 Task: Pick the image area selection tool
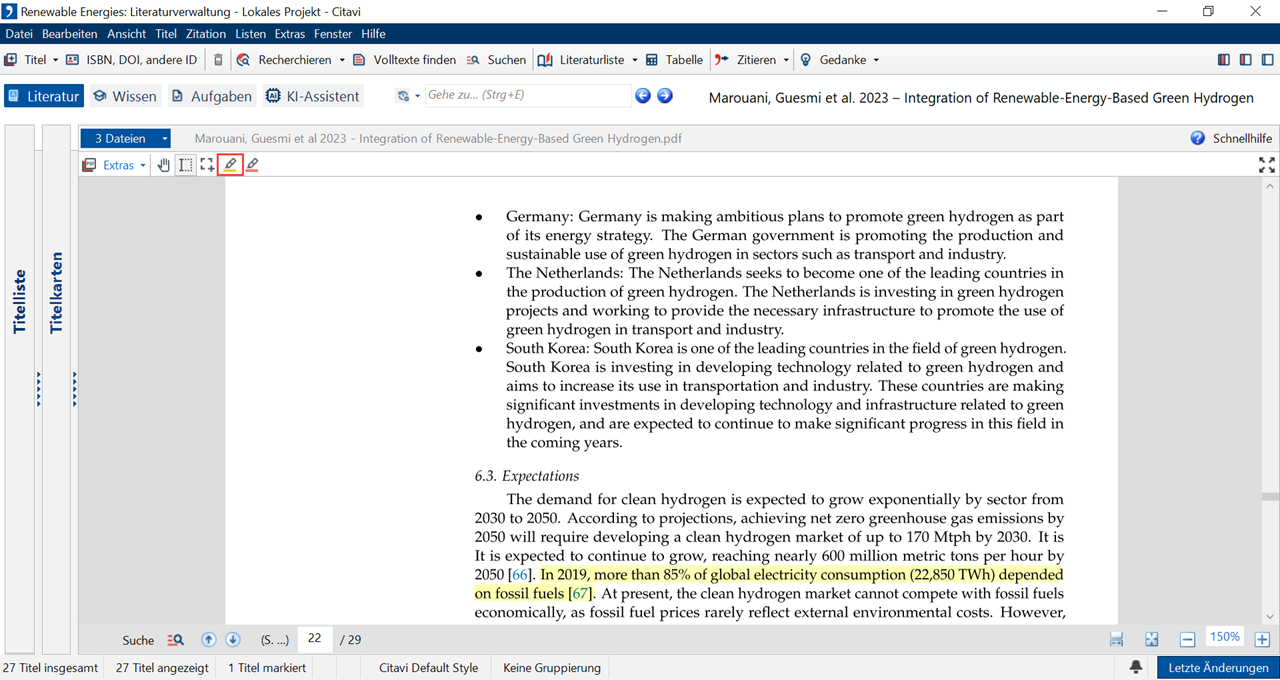coord(207,165)
